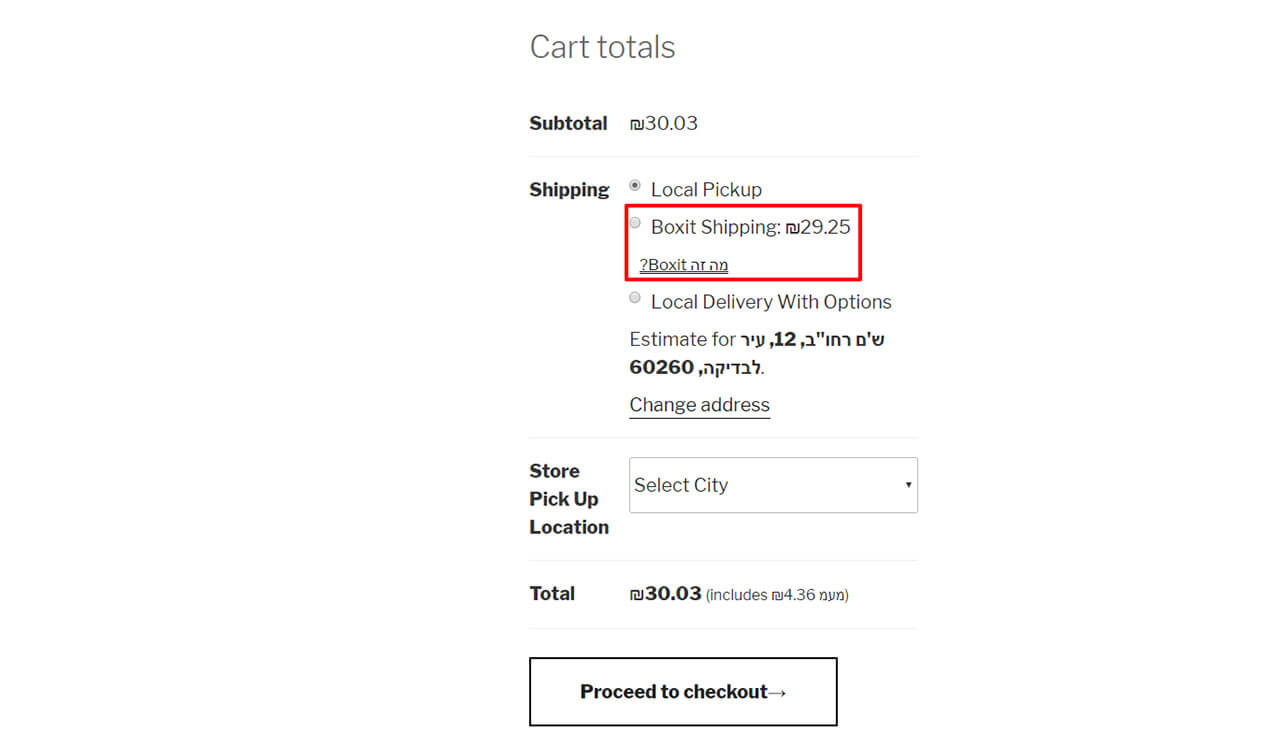The width and height of the screenshot is (1280, 746).
Task: Click the Cart totals heading
Action: (602, 47)
